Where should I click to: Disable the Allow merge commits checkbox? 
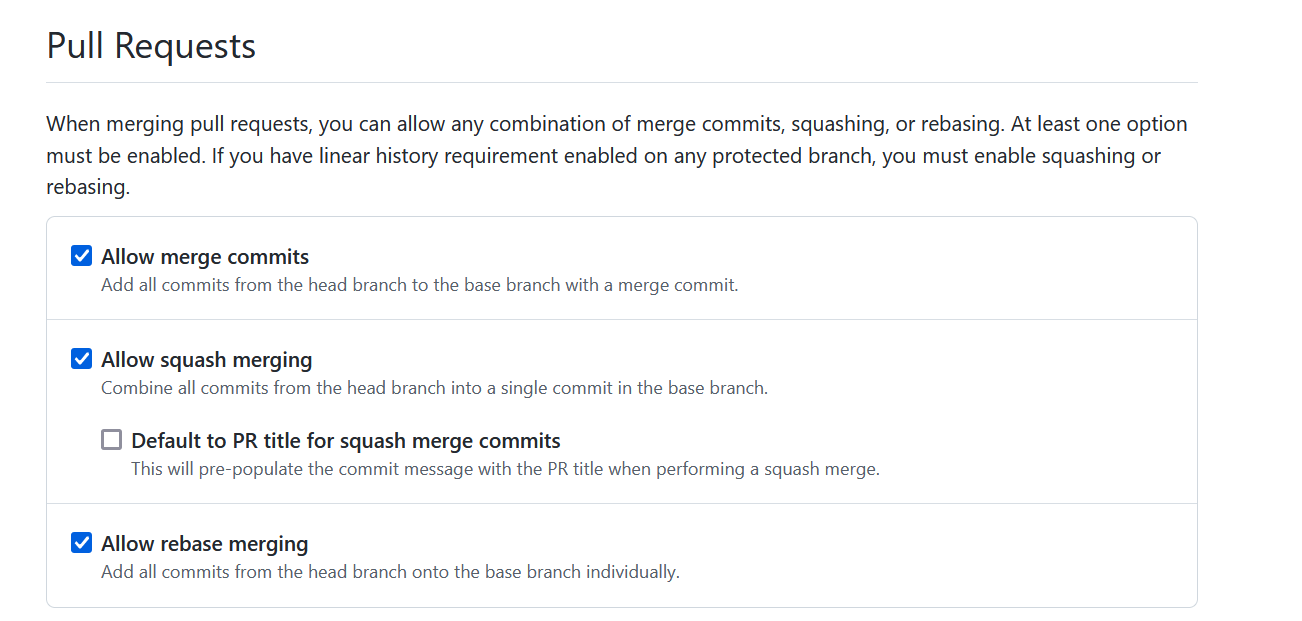click(81, 256)
